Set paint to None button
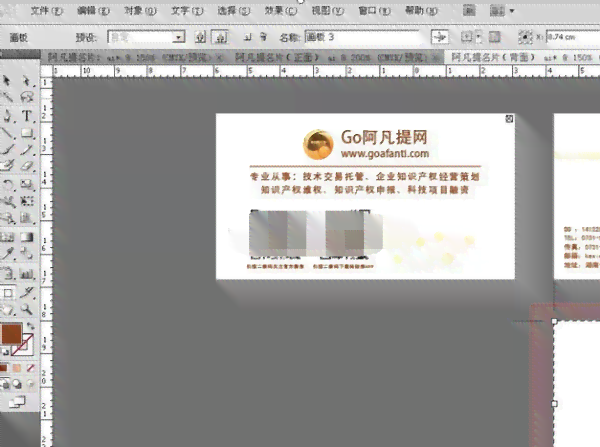Viewport: 600px width, 447px height. 30,368
